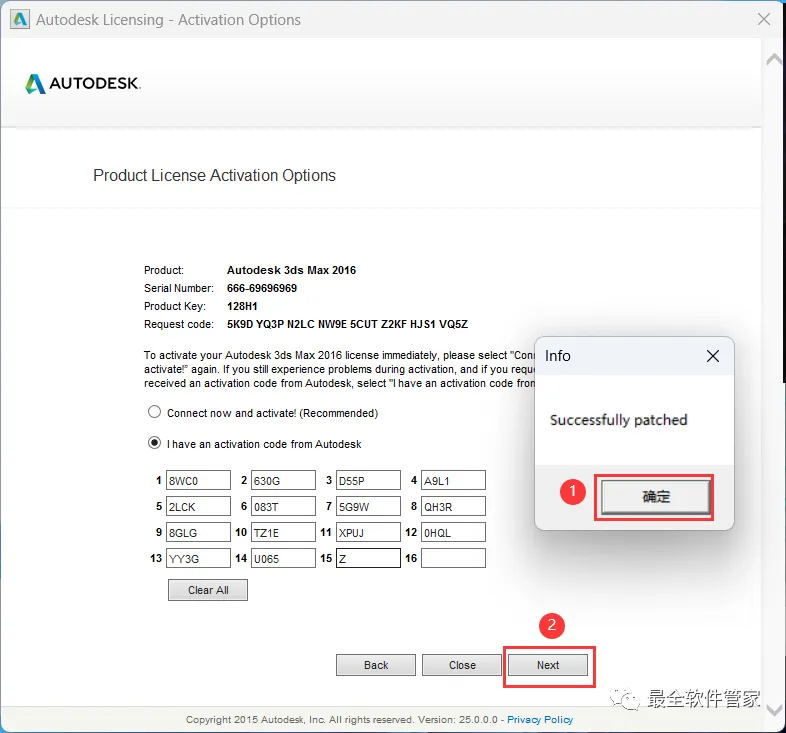Click activation code field 13 with YY3G
Image resolution: width=786 pixels, height=733 pixels.
[x=198, y=559]
